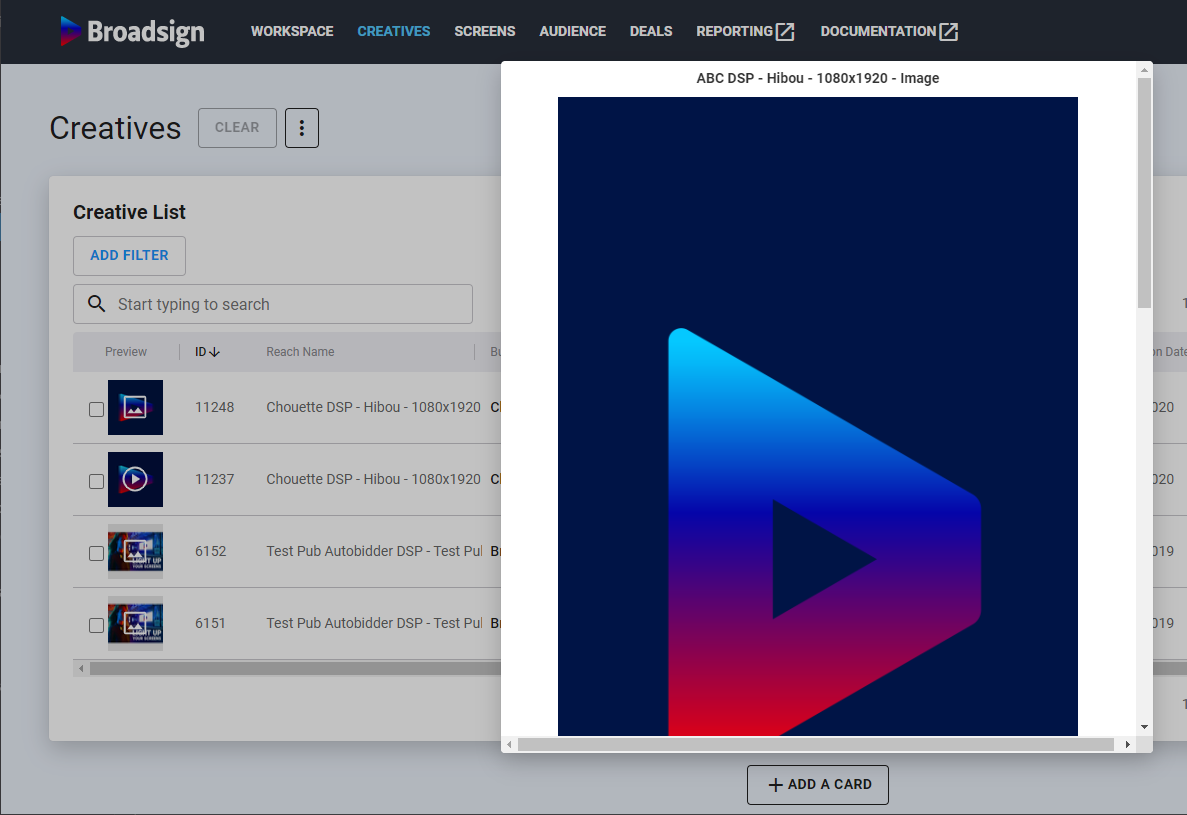Click the creative list horizontal scrollbar

[x=295, y=668]
